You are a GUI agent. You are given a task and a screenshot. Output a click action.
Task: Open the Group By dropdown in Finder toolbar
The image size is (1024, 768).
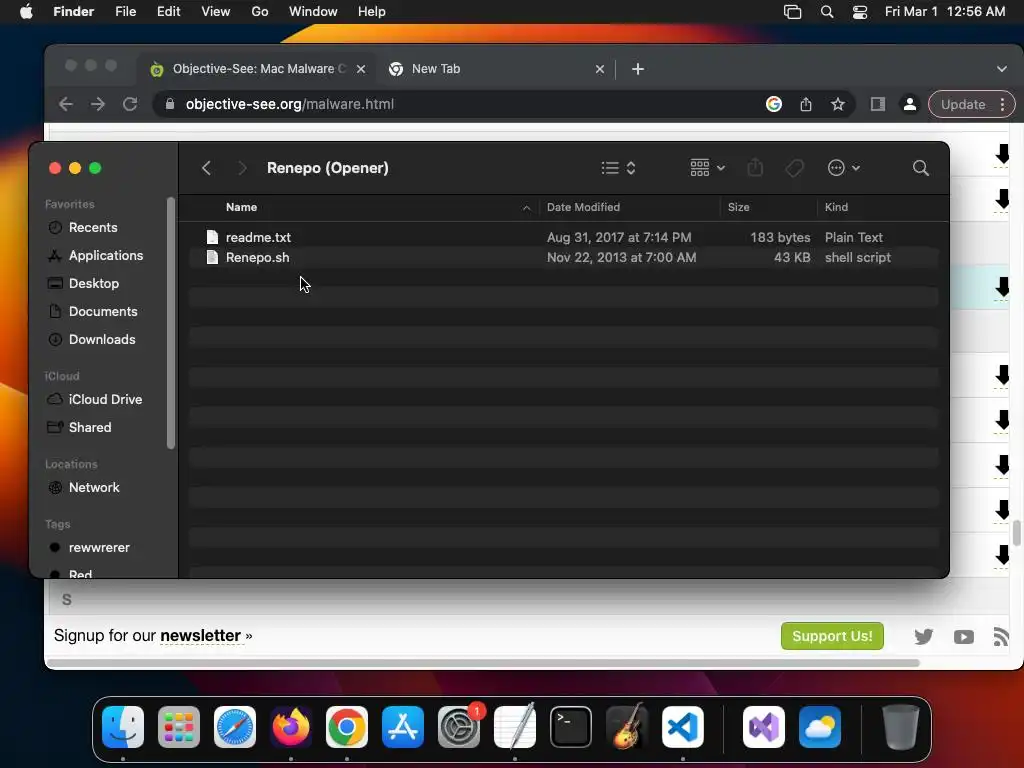click(707, 168)
